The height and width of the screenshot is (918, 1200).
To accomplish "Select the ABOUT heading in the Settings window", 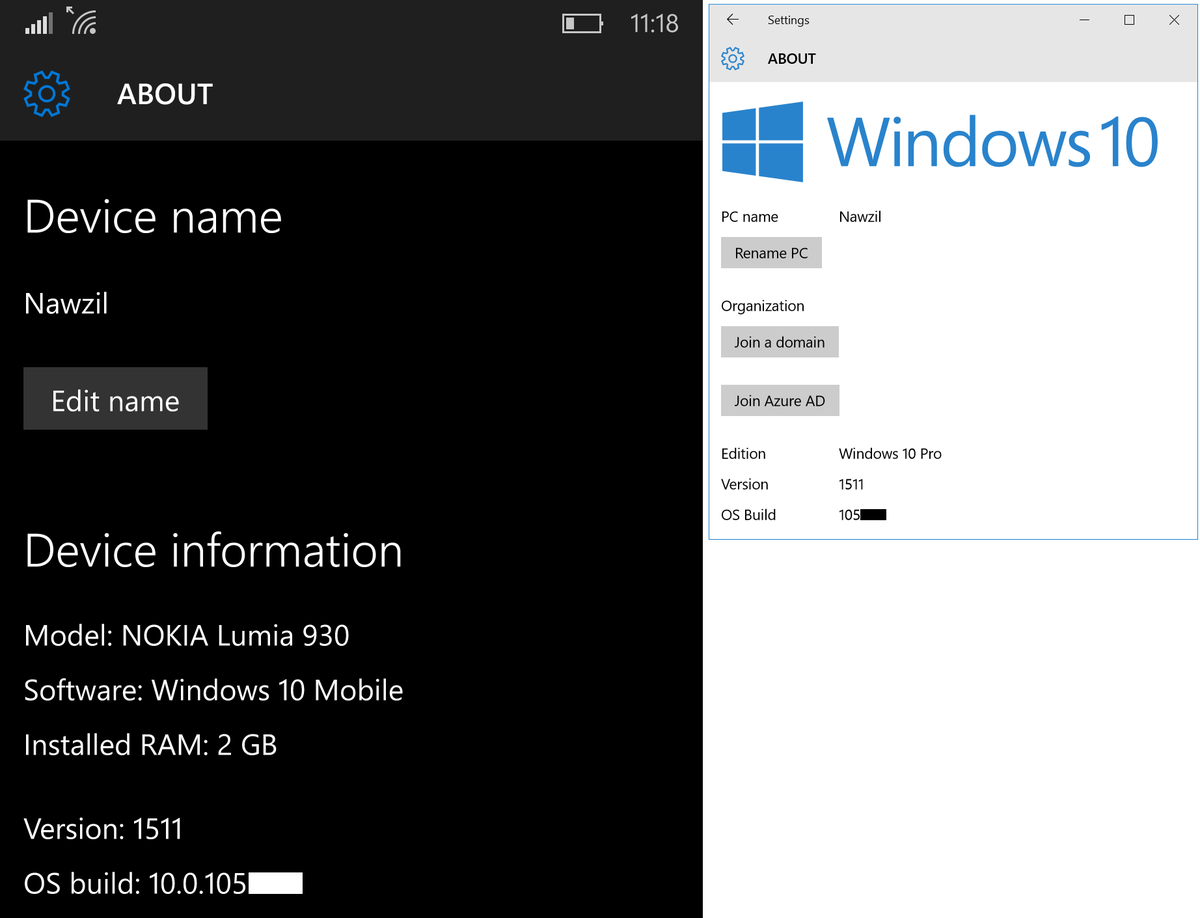I will coord(791,58).
